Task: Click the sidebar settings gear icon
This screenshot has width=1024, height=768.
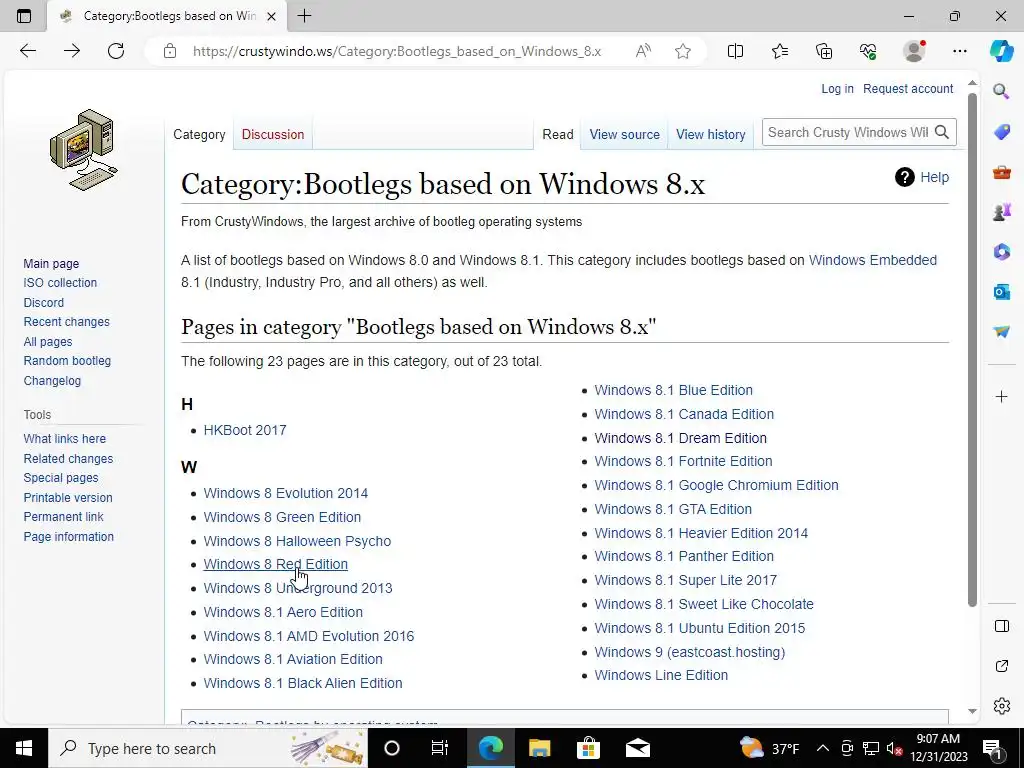Action: (x=1001, y=706)
